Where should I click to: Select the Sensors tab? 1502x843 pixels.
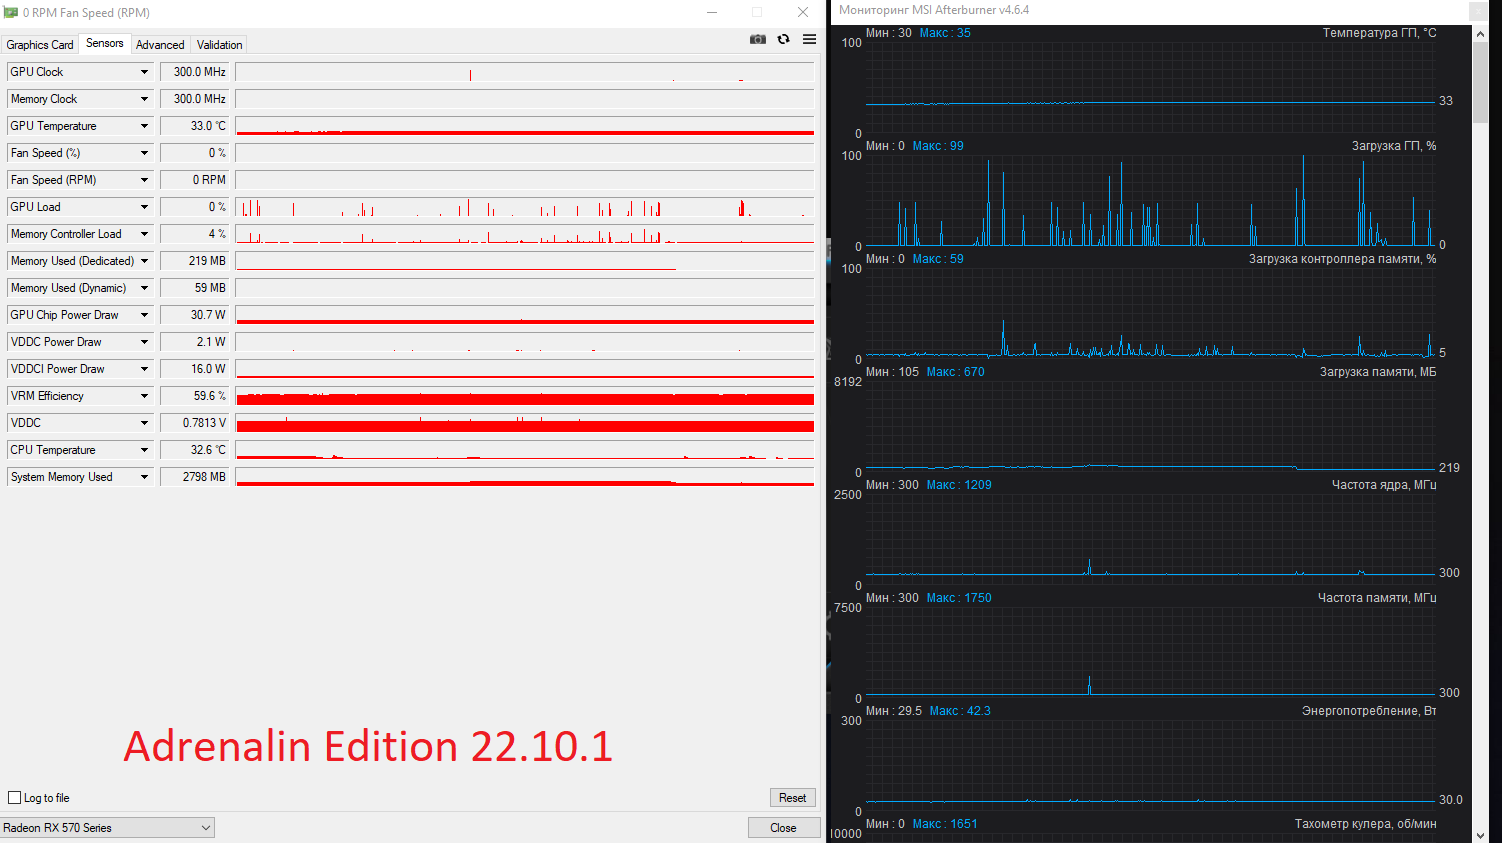click(105, 43)
